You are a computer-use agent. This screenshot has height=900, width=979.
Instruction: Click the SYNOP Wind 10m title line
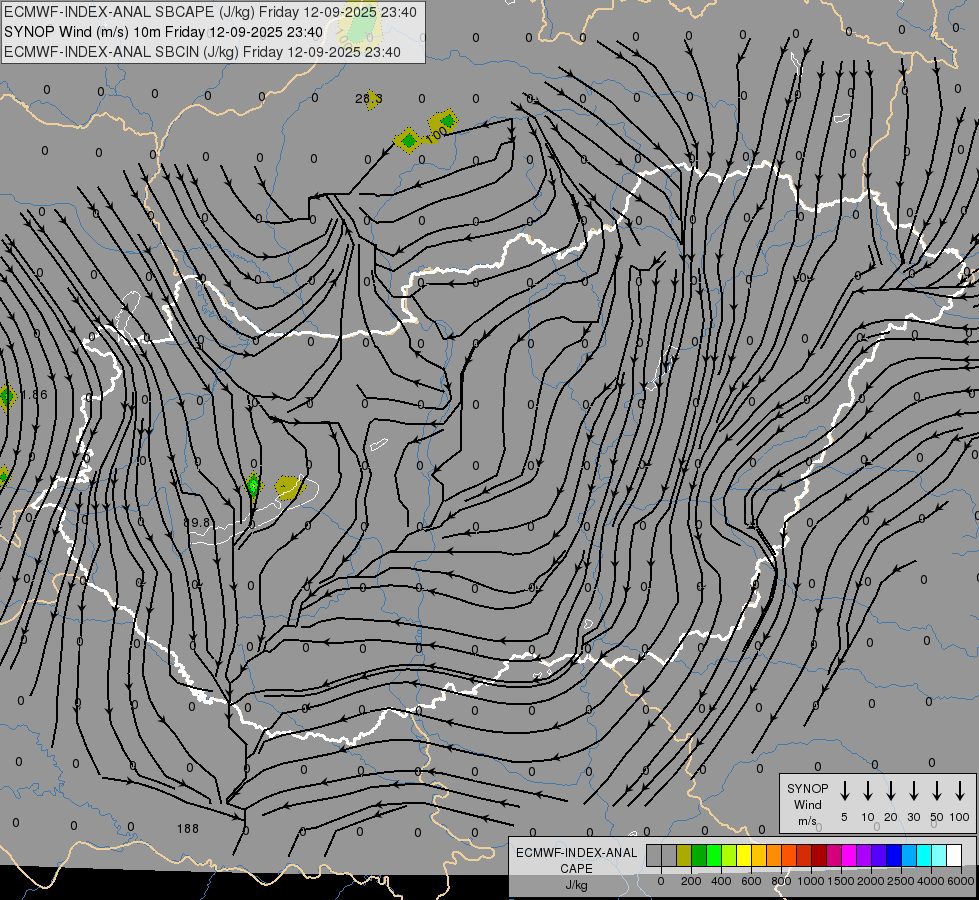(x=164, y=32)
